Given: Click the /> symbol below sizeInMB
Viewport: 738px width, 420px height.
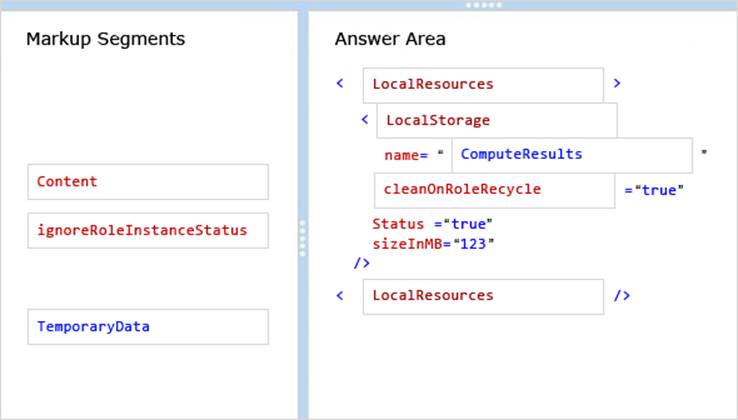Looking at the screenshot, I should coord(362,263).
